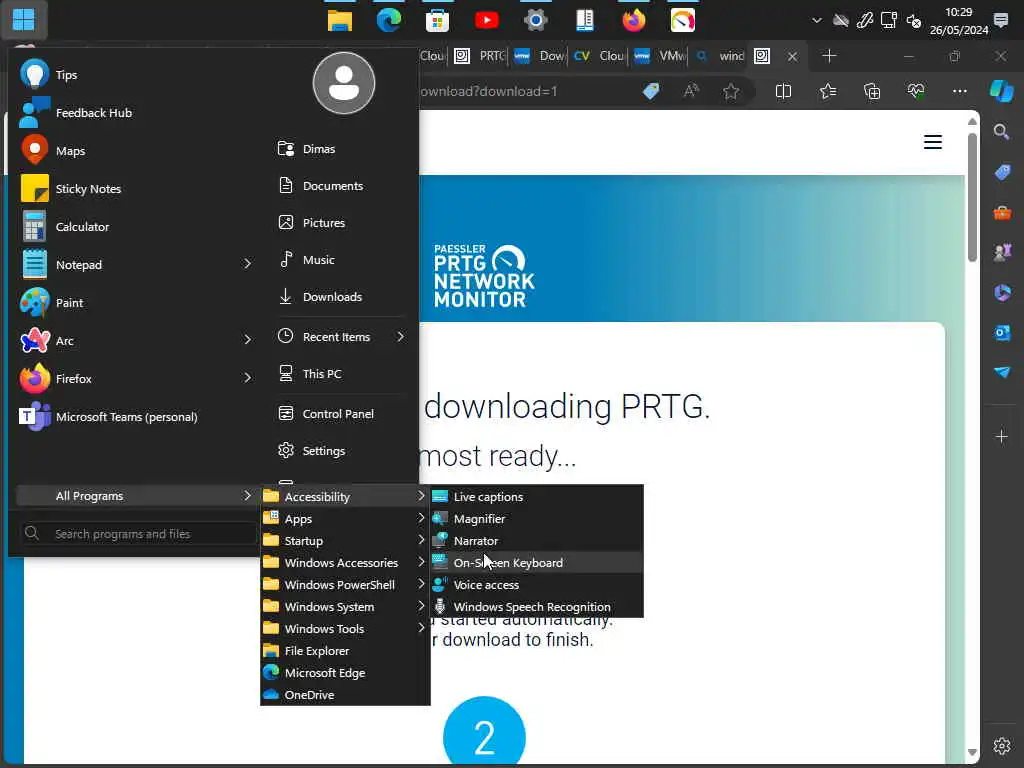Image resolution: width=1024 pixels, height=768 pixels.
Task: Expand Firefox submenu arrow
Action: [248, 377]
